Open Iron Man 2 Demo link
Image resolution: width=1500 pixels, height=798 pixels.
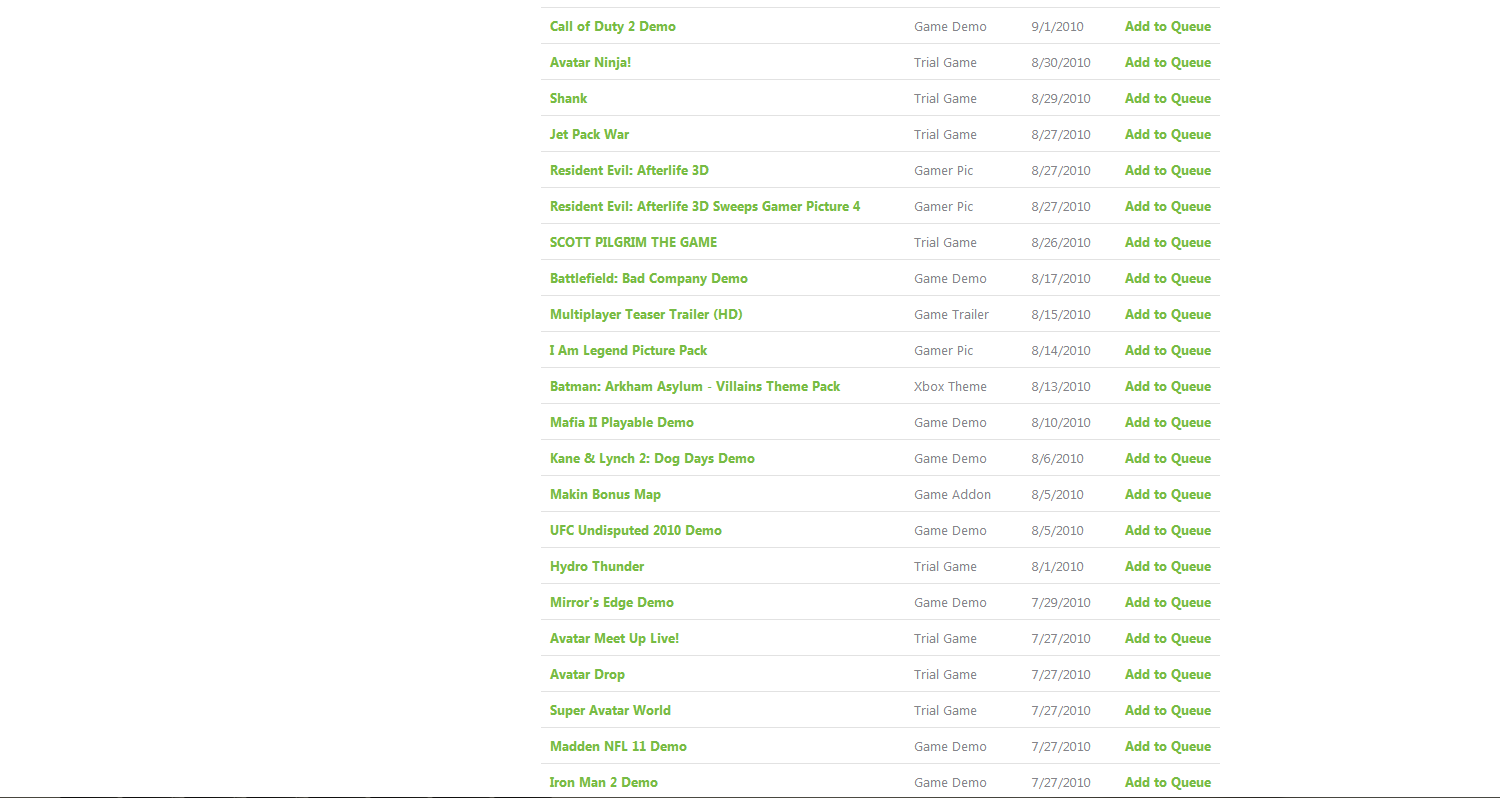(603, 783)
